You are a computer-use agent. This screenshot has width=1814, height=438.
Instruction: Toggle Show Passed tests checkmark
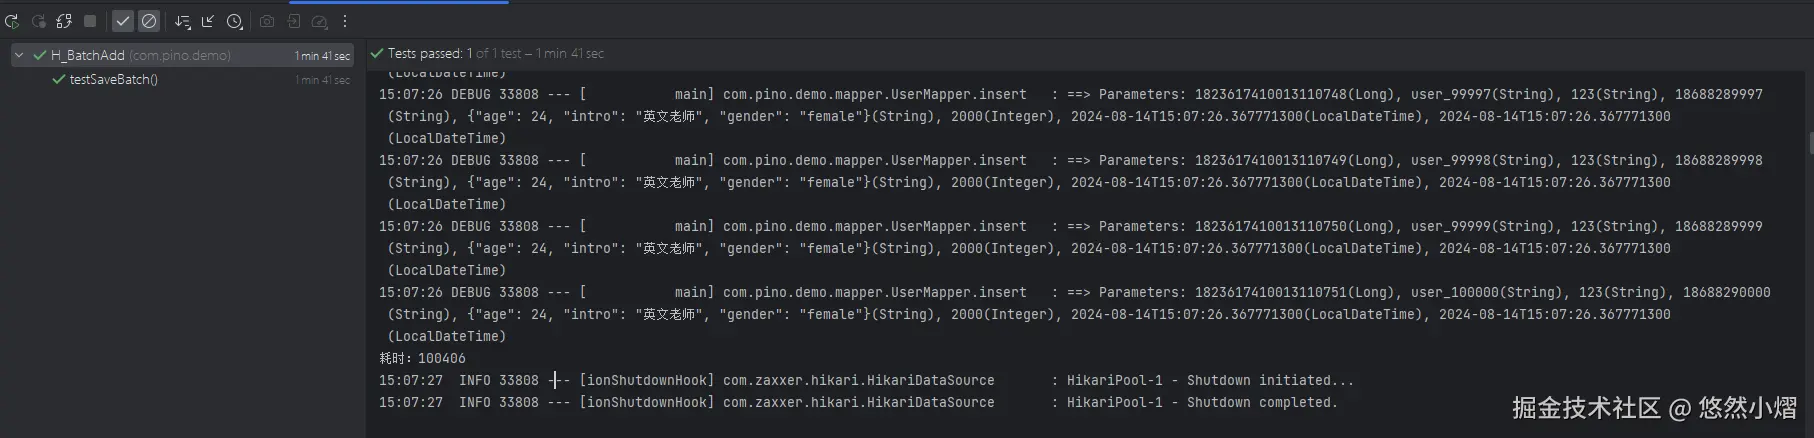click(123, 21)
